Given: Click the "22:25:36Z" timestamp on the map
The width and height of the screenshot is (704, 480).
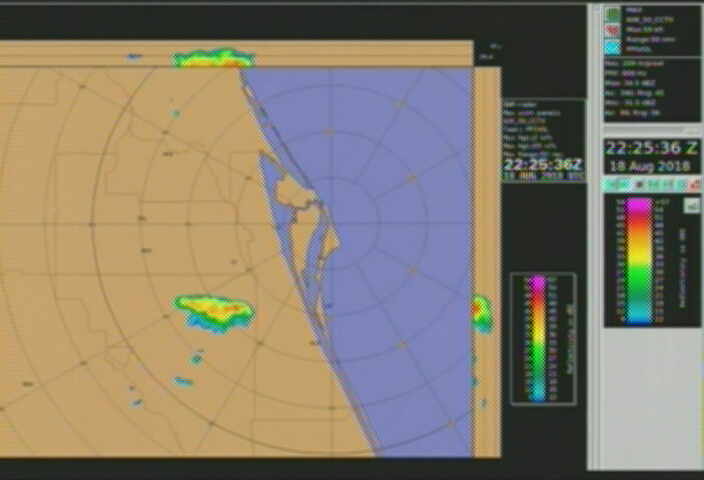Looking at the screenshot, I should point(543,164).
